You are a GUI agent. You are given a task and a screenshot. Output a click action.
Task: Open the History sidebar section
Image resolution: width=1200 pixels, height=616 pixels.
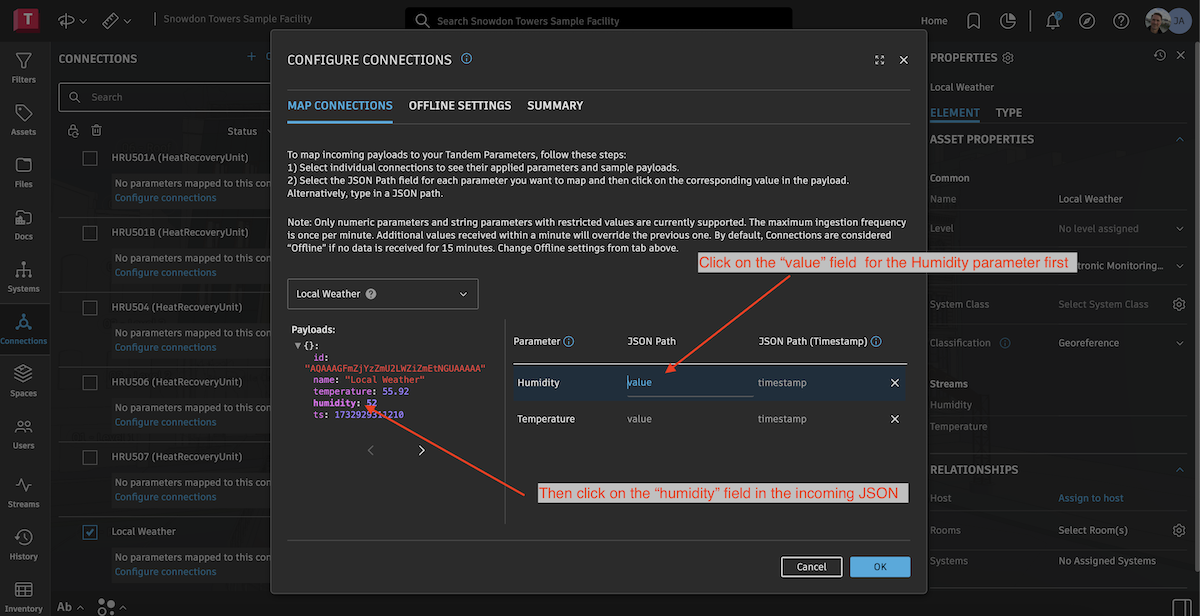[23, 543]
